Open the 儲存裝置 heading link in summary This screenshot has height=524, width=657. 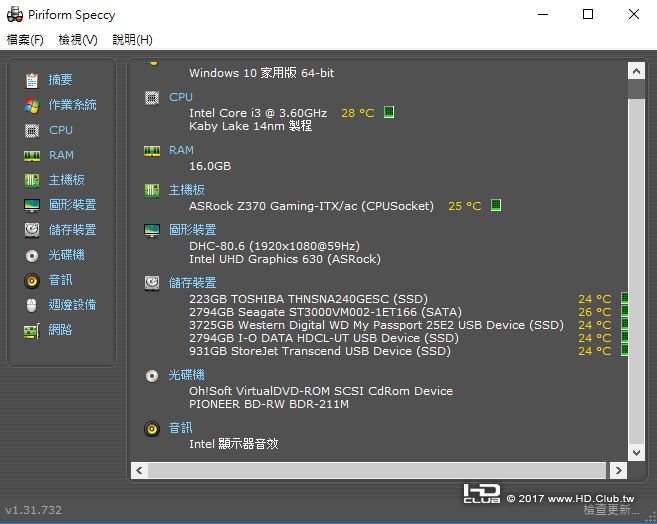192,283
